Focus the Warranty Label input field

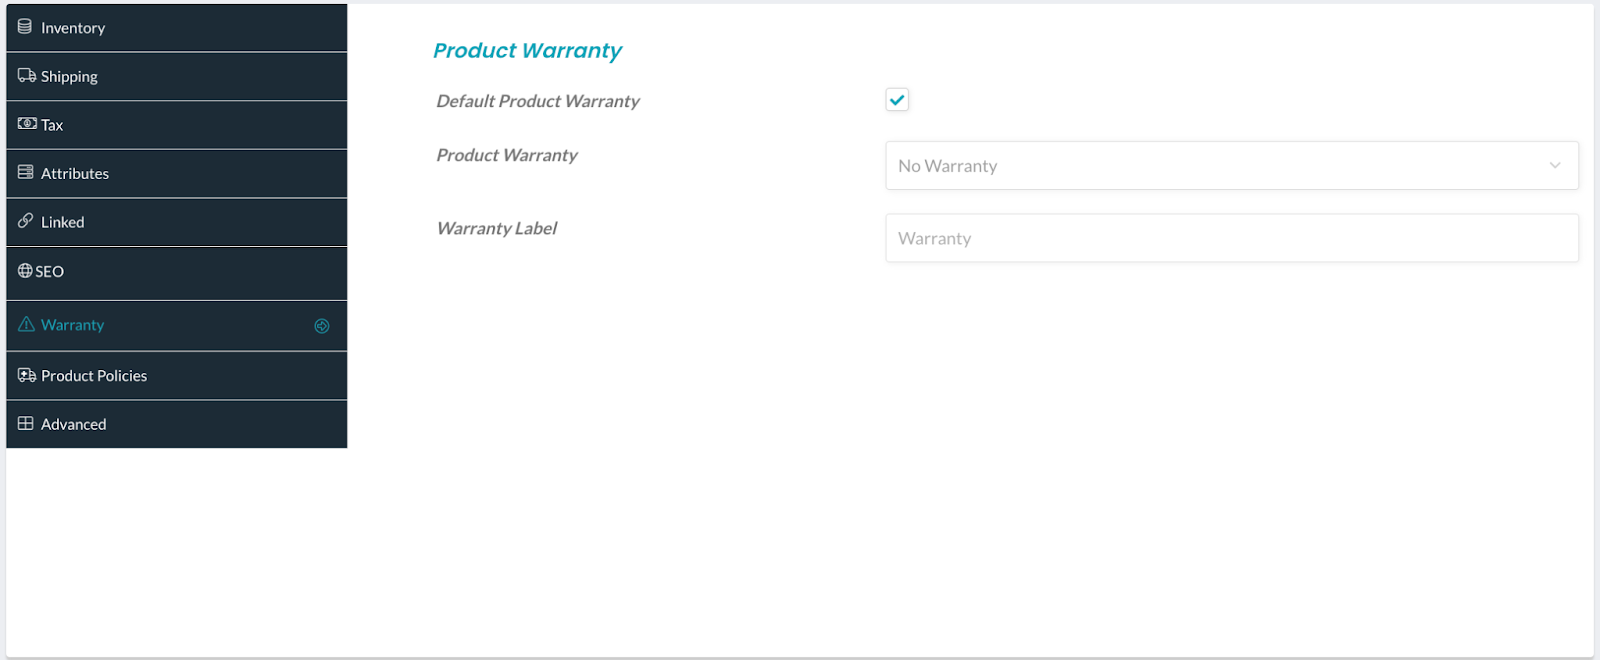coord(1232,238)
